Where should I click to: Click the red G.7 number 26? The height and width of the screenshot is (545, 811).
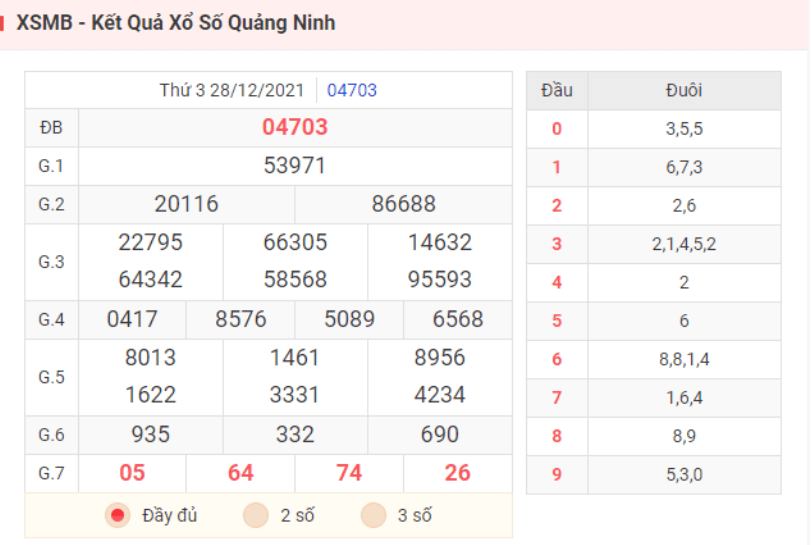pyautogui.click(x=458, y=473)
